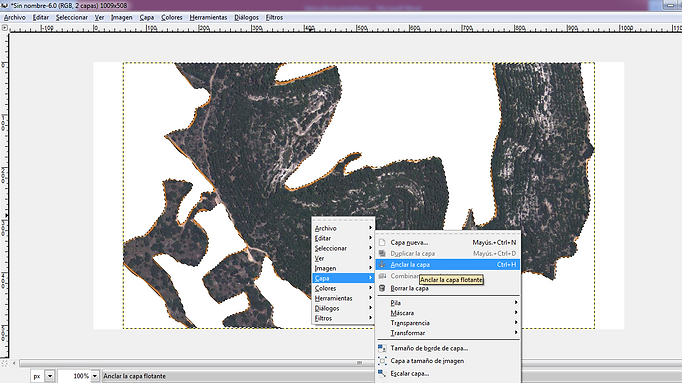Expand Herramientas in the context menu
This screenshot has height=383, width=682.
(343, 298)
